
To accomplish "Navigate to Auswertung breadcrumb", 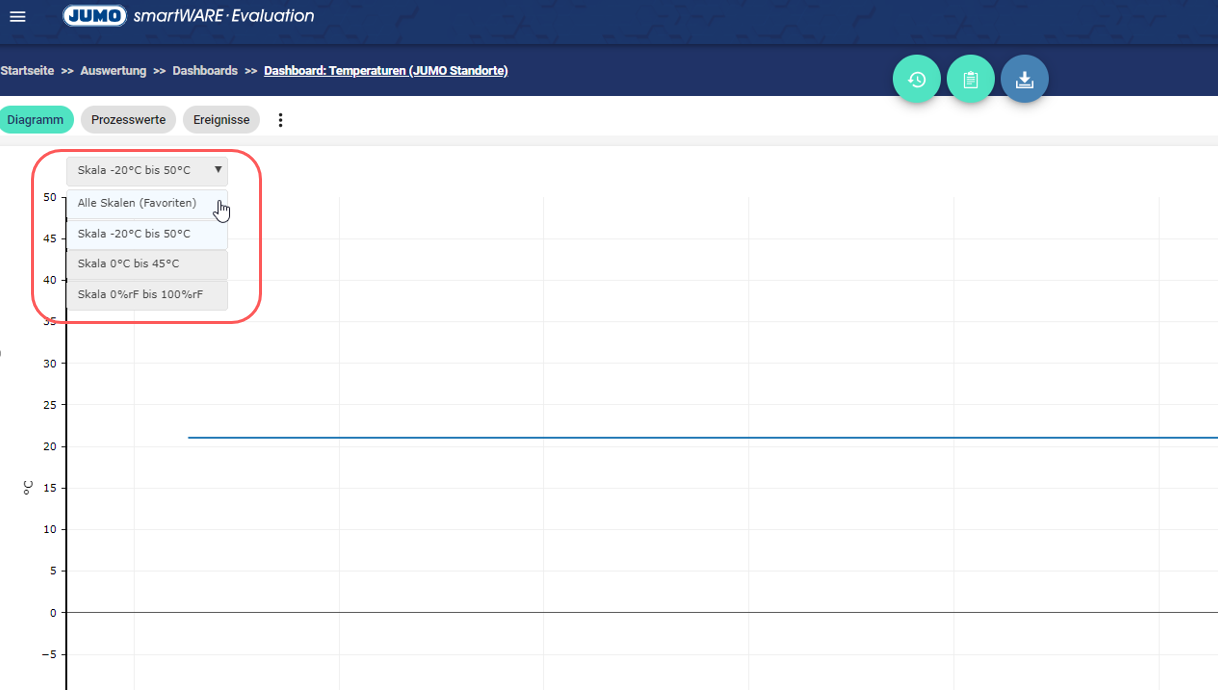I will [113, 71].
